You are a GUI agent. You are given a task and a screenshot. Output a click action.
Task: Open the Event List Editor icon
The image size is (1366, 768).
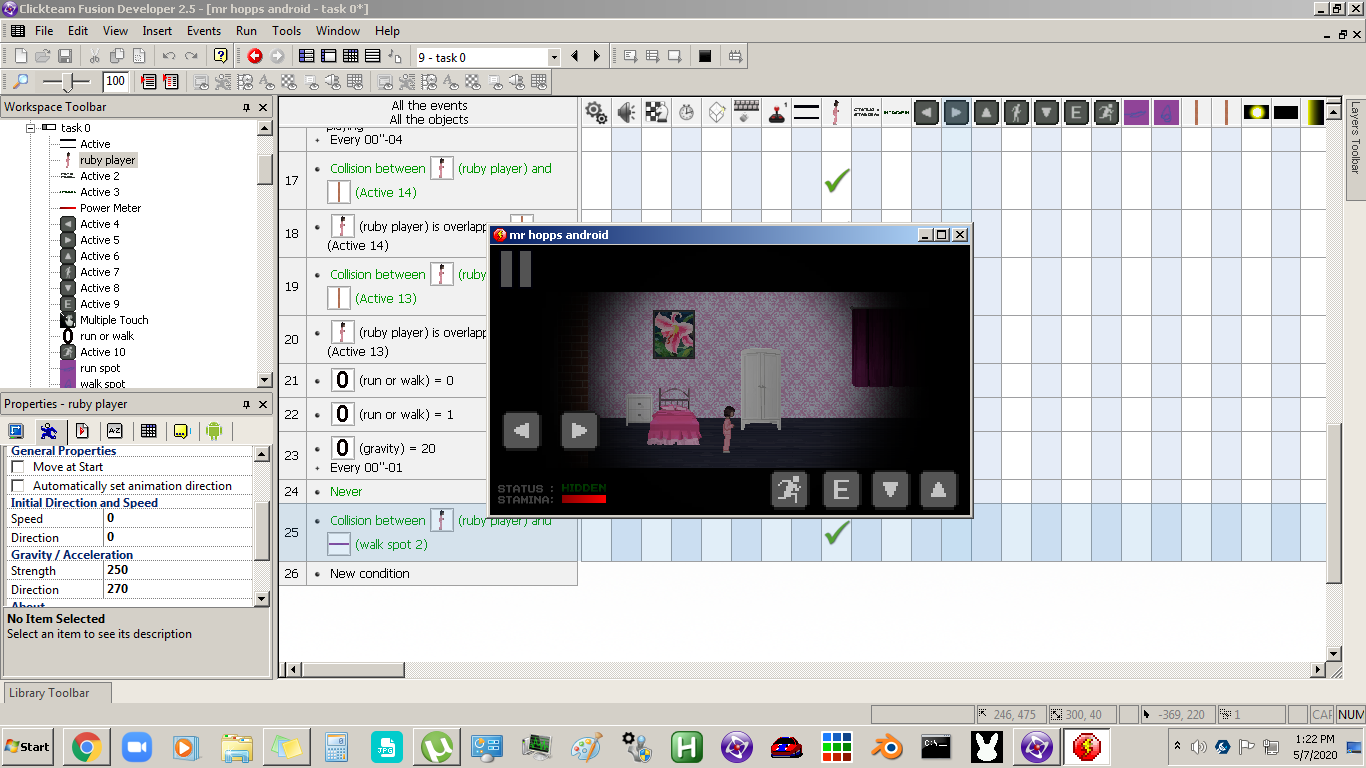[x=373, y=57]
